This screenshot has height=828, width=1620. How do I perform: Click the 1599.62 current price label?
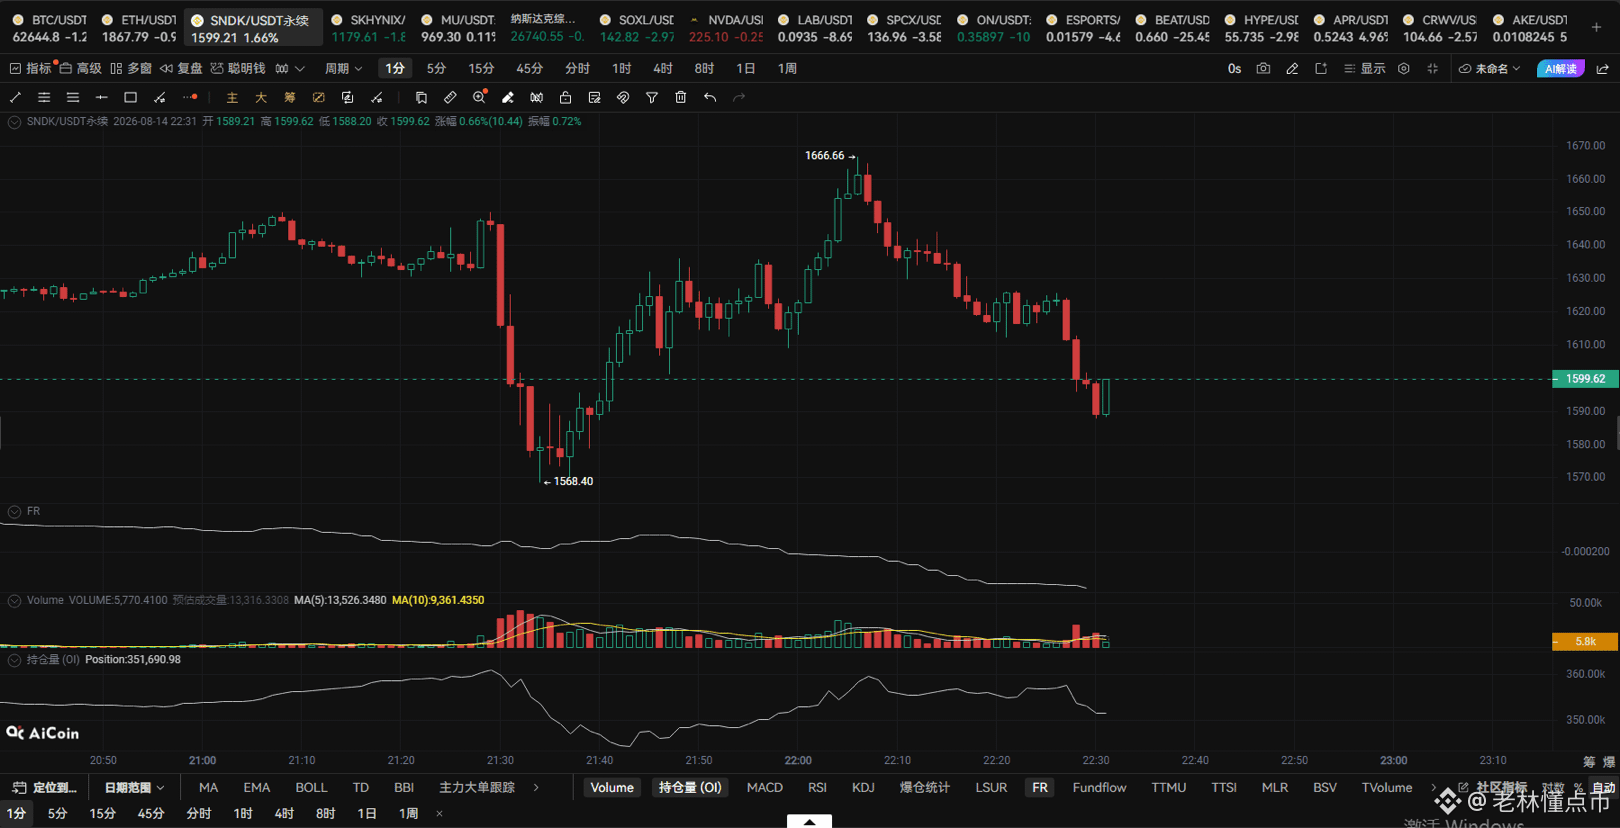point(1585,379)
